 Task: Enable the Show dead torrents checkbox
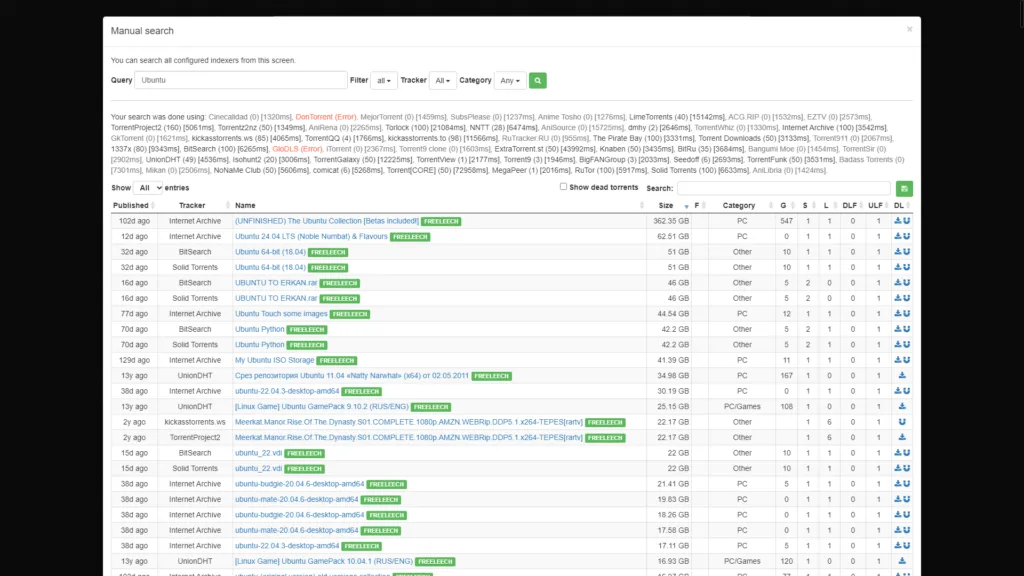[x=563, y=187]
